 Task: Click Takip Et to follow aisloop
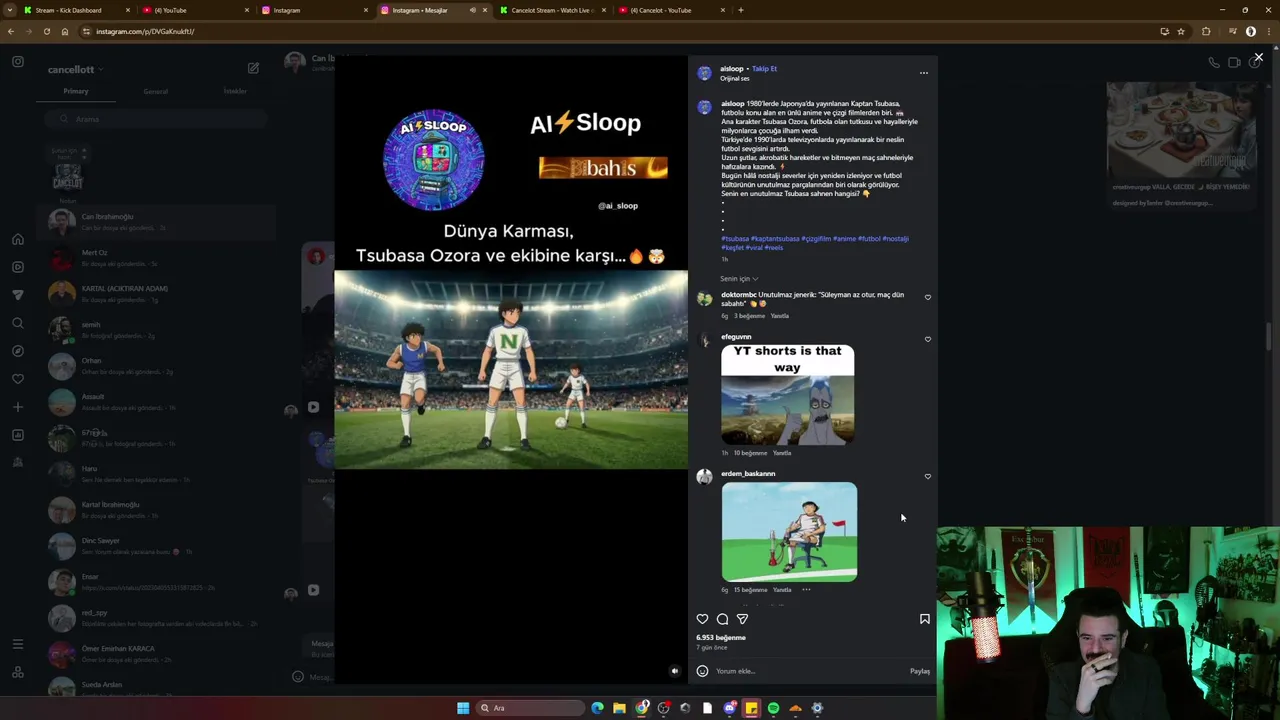coord(764,69)
